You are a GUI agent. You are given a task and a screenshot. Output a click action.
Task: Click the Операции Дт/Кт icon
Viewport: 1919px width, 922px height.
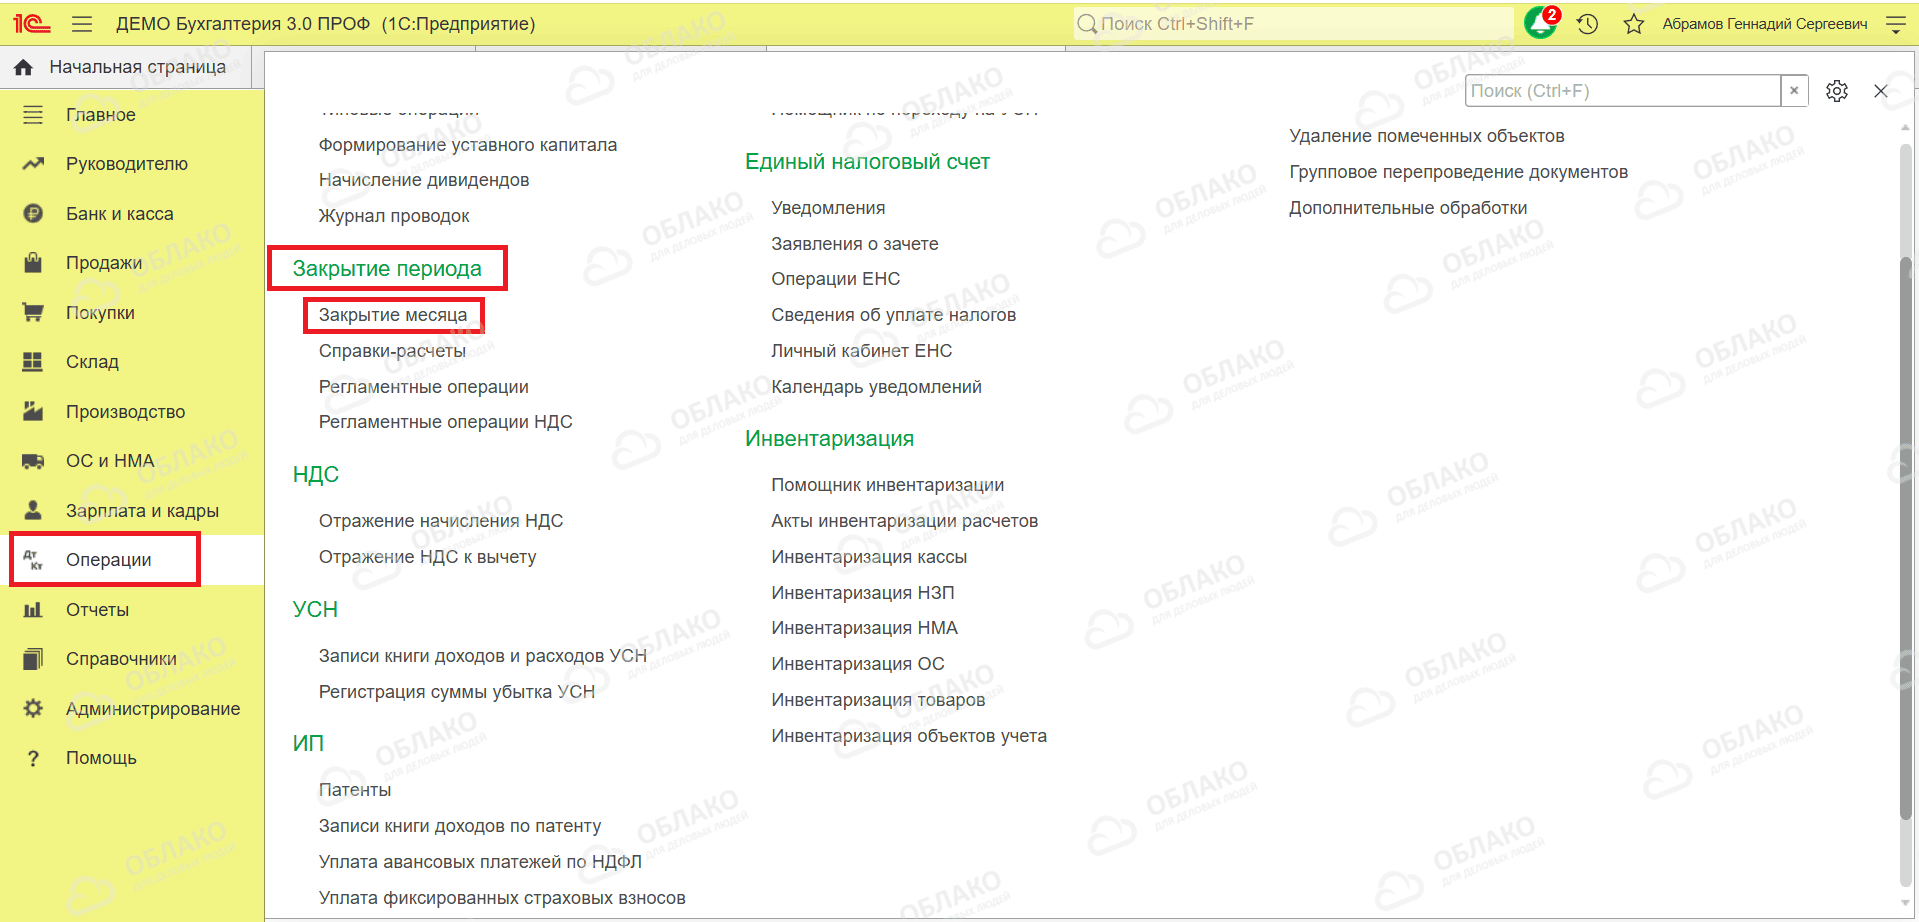33,560
